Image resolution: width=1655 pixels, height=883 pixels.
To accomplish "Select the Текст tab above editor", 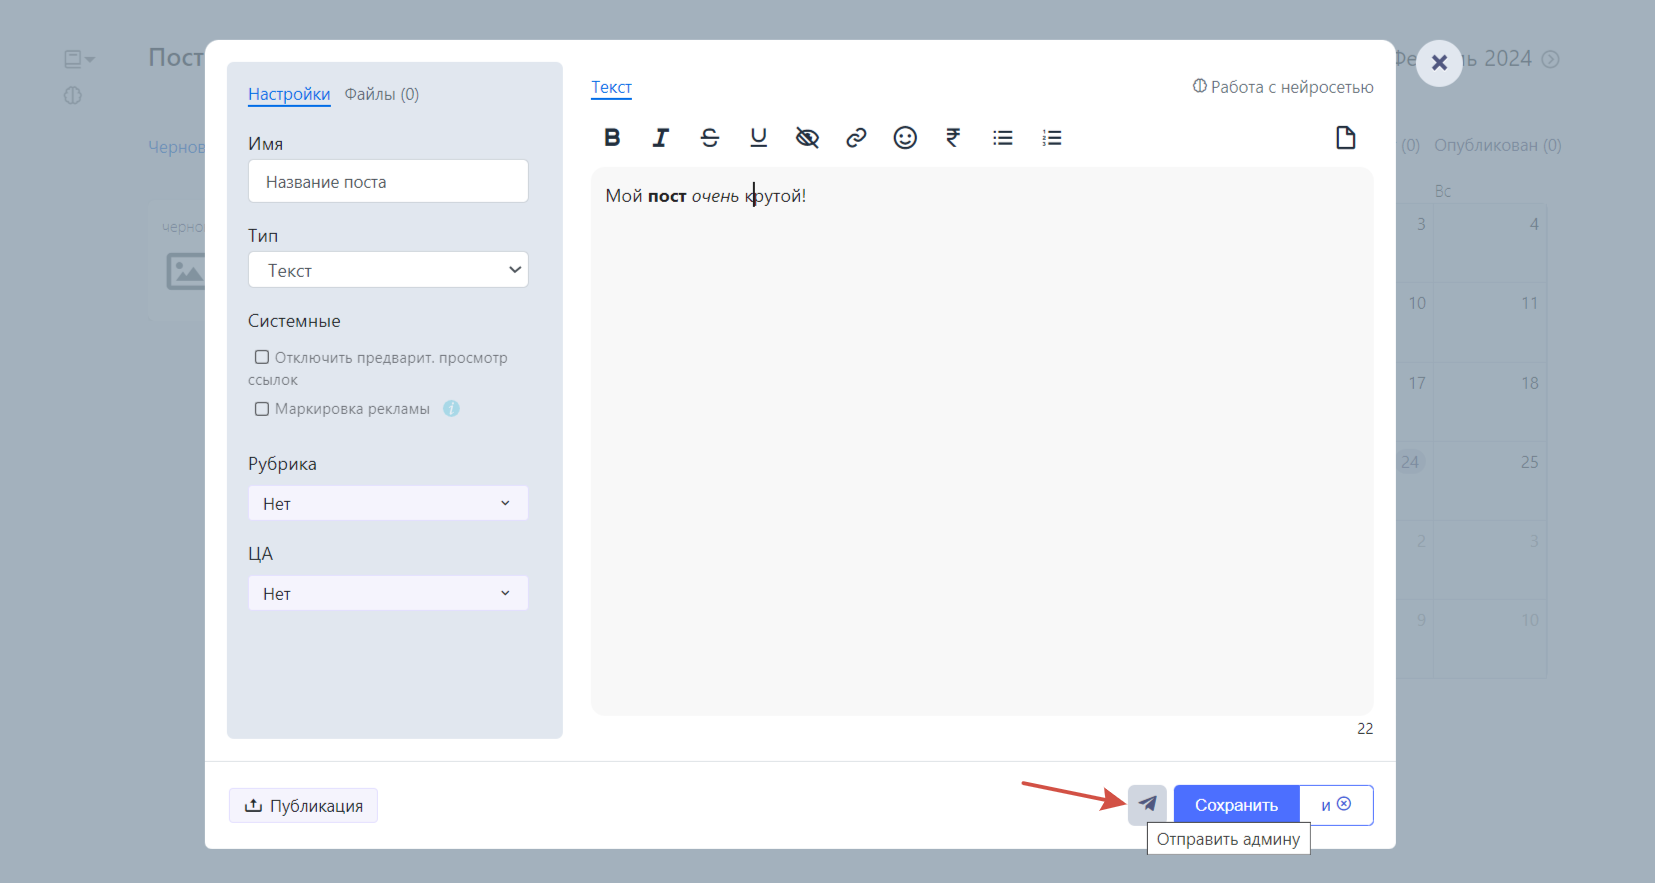I will tap(611, 87).
